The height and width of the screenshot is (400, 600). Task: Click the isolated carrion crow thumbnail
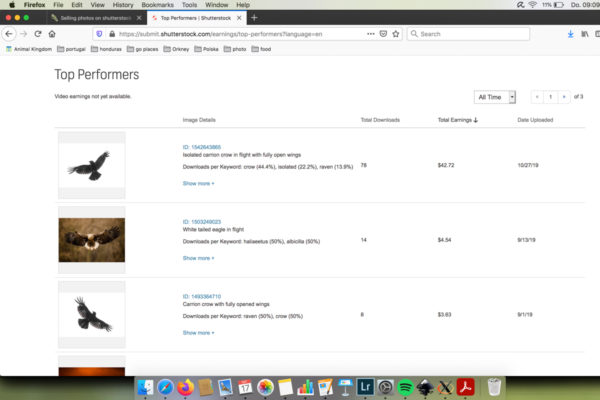(x=91, y=165)
